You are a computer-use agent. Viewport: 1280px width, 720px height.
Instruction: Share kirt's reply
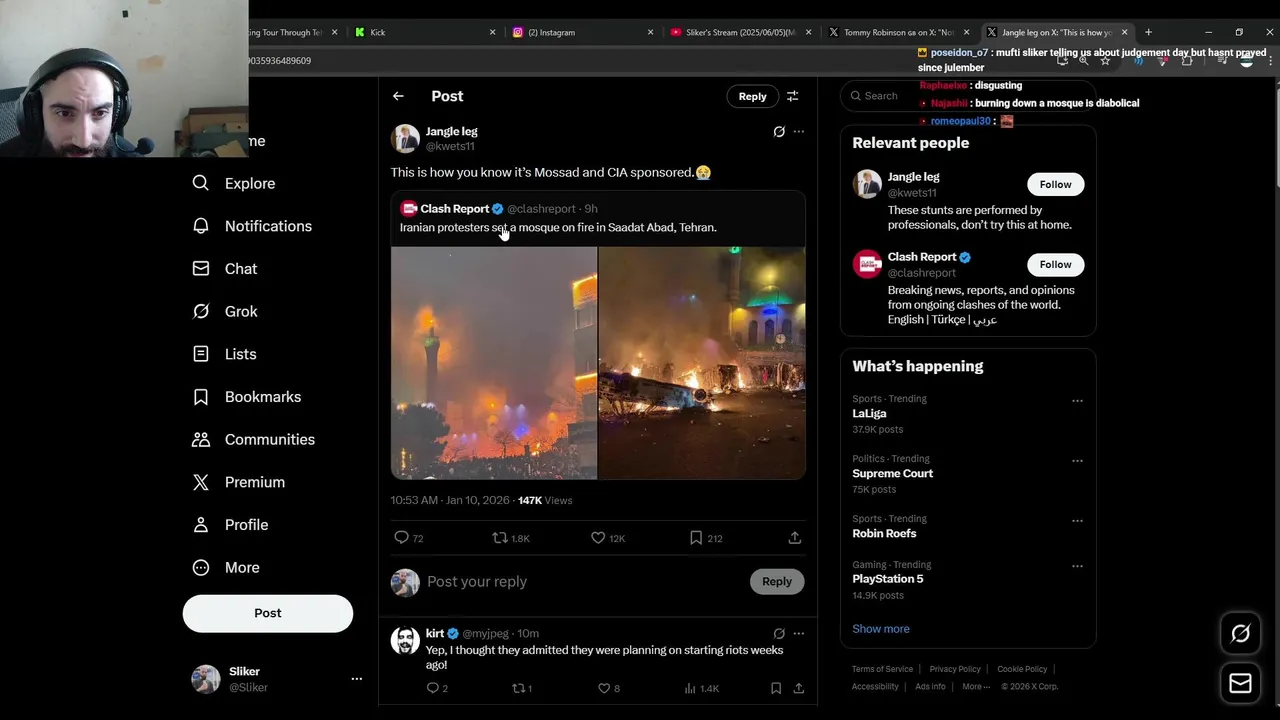(799, 688)
